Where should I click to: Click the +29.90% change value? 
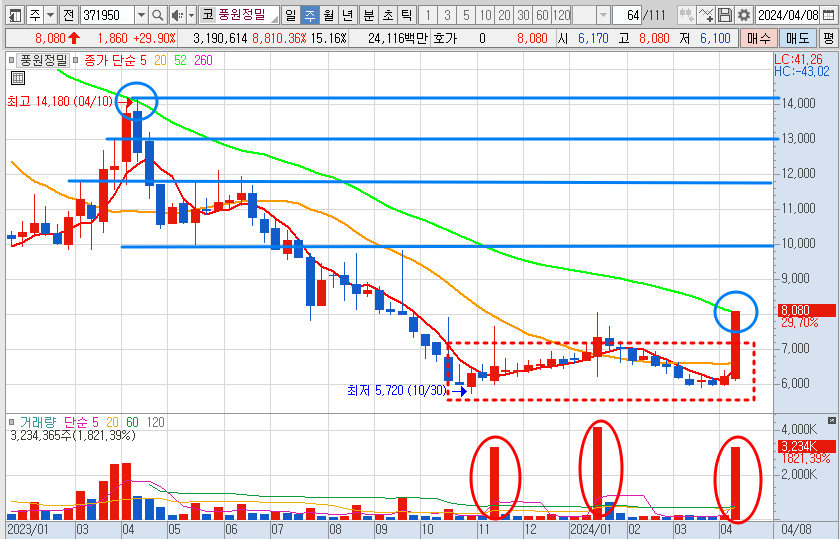click(x=154, y=38)
